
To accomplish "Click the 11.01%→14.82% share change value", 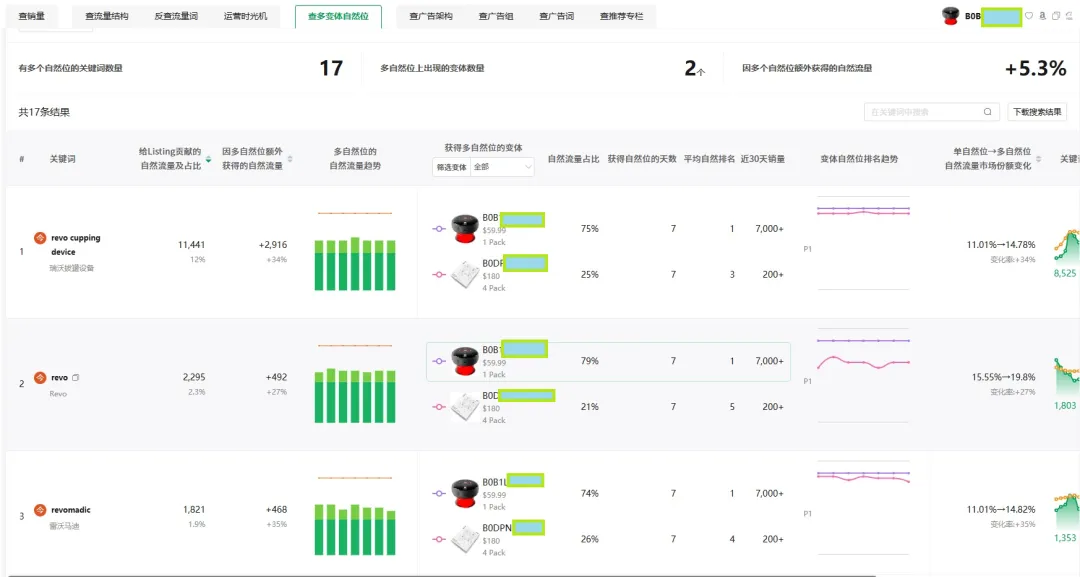I will coord(1001,510).
